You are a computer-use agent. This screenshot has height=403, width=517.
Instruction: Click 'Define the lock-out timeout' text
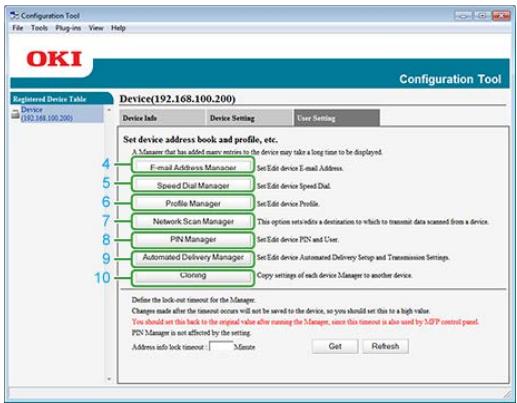point(193,300)
